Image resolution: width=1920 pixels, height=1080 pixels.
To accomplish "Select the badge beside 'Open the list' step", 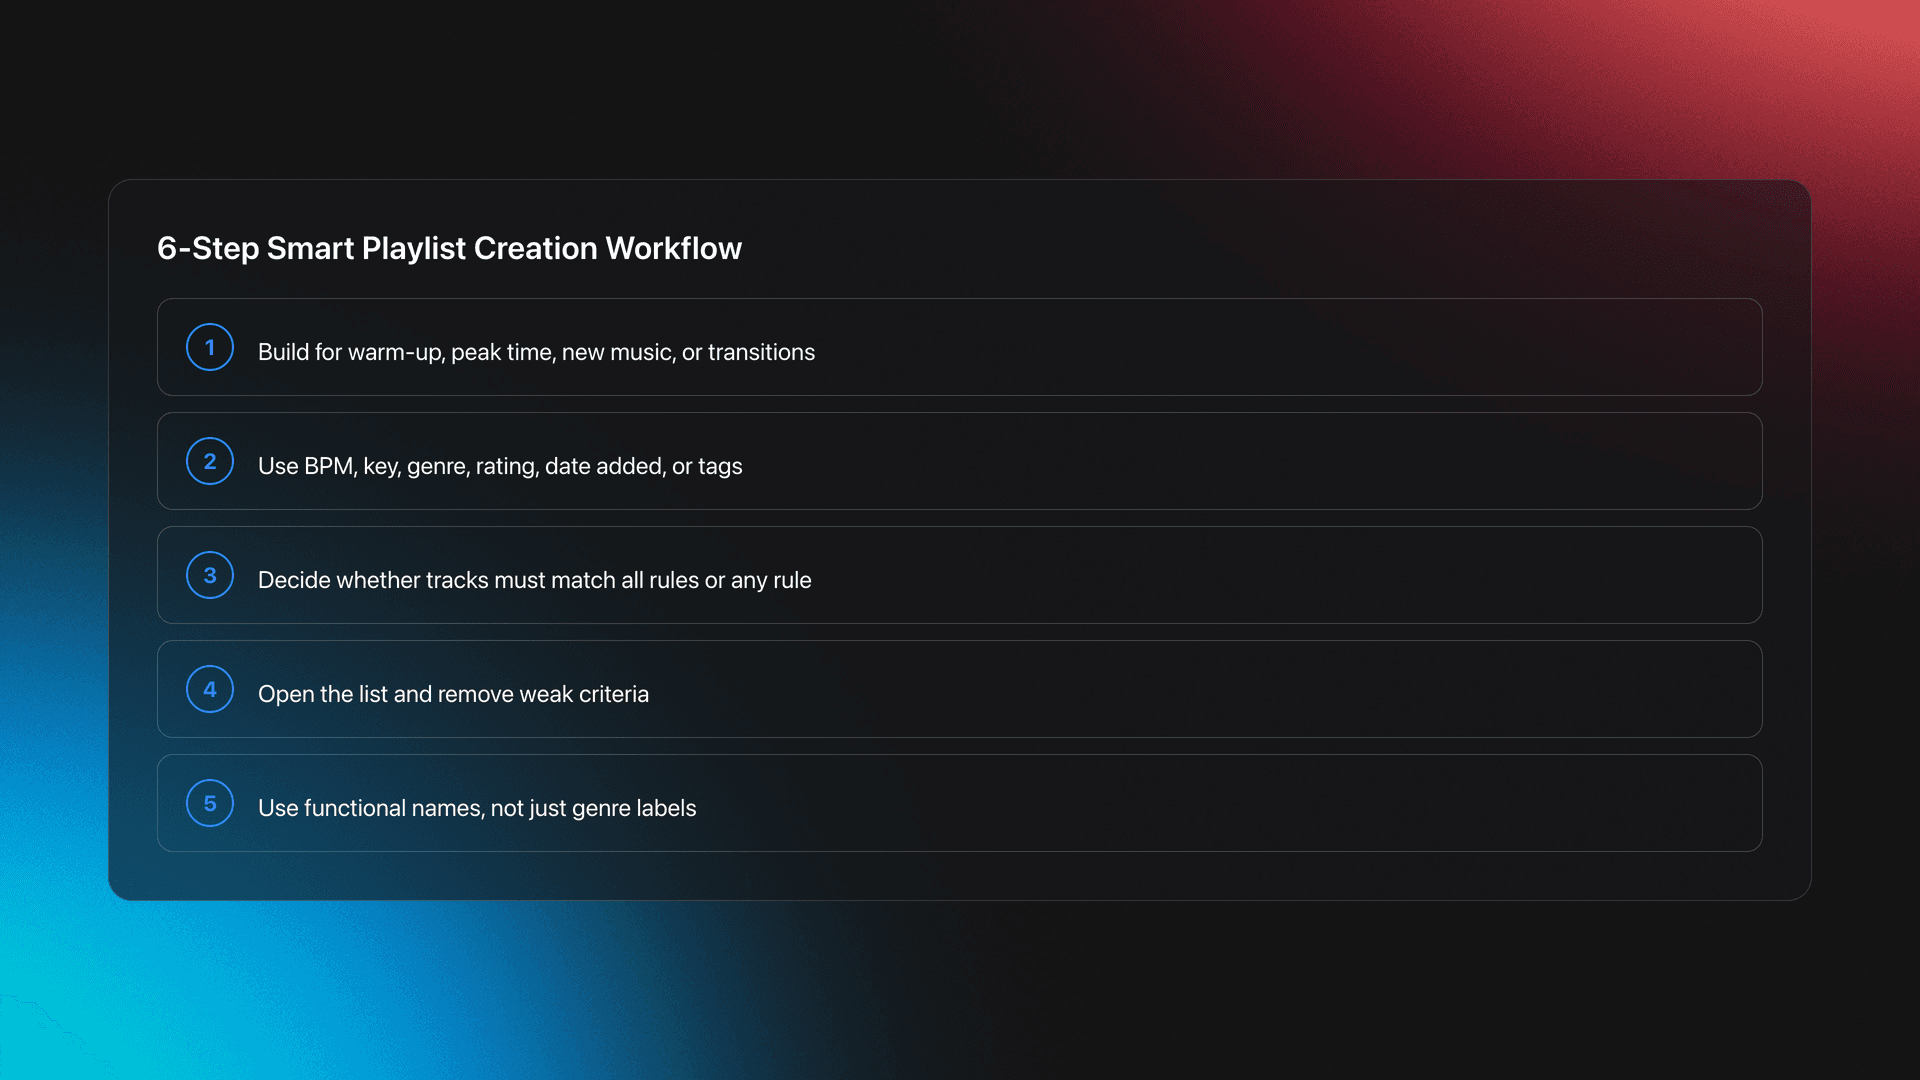I will [209, 689].
